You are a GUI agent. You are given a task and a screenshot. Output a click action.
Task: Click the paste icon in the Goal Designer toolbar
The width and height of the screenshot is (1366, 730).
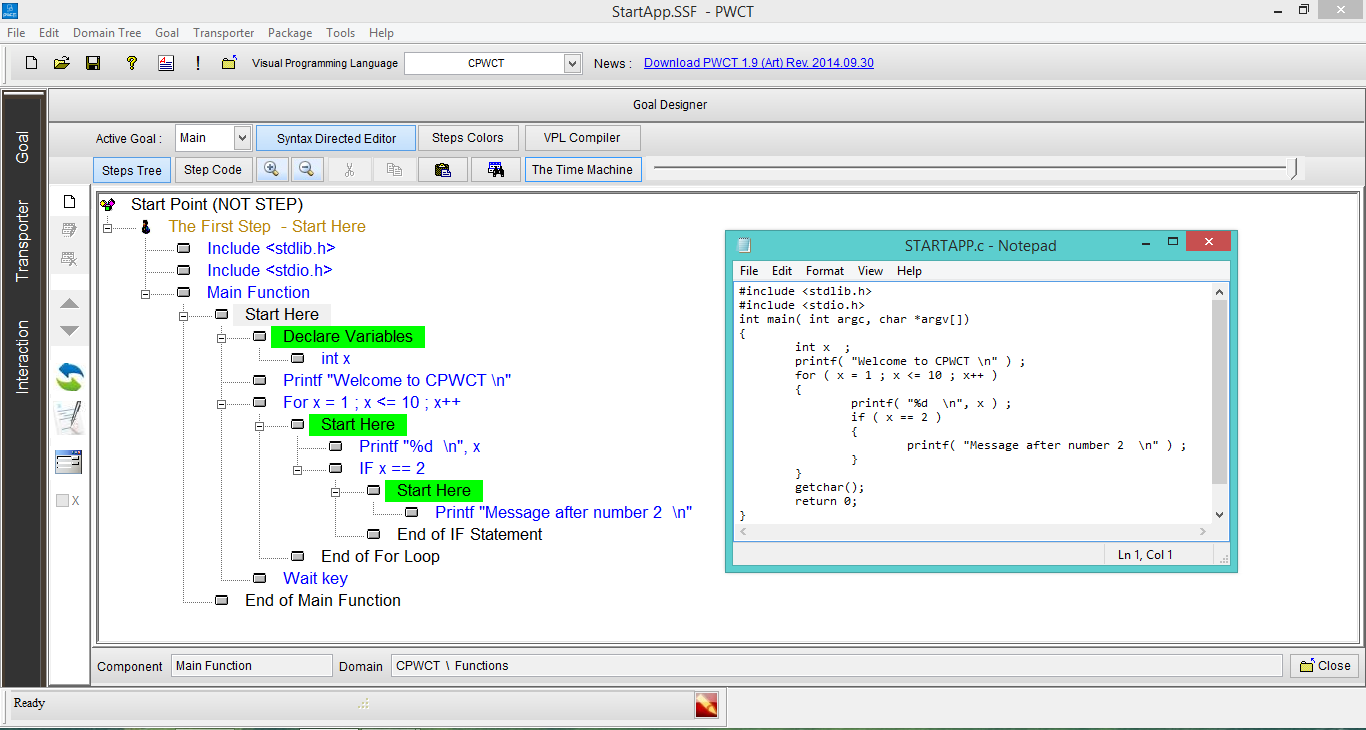[x=443, y=169]
